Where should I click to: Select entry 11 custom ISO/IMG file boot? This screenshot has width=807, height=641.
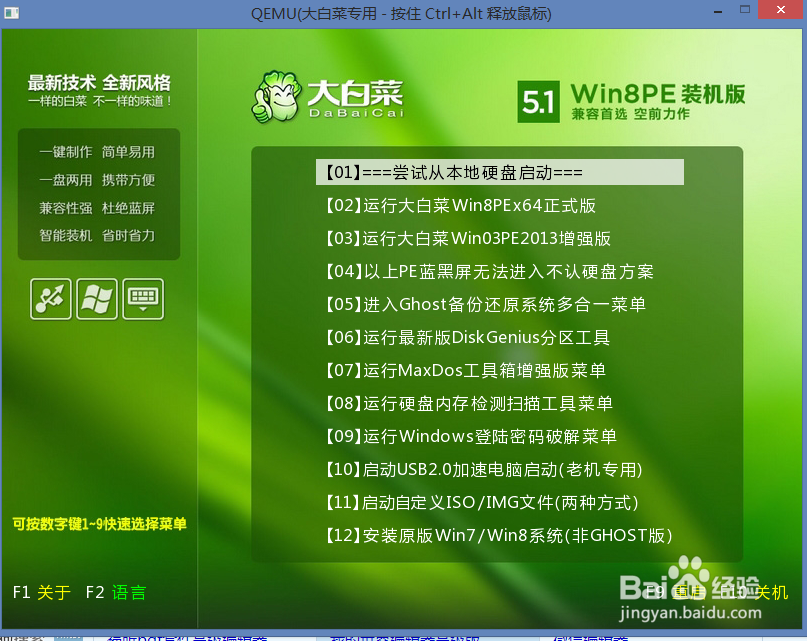[x=482, y=502]
